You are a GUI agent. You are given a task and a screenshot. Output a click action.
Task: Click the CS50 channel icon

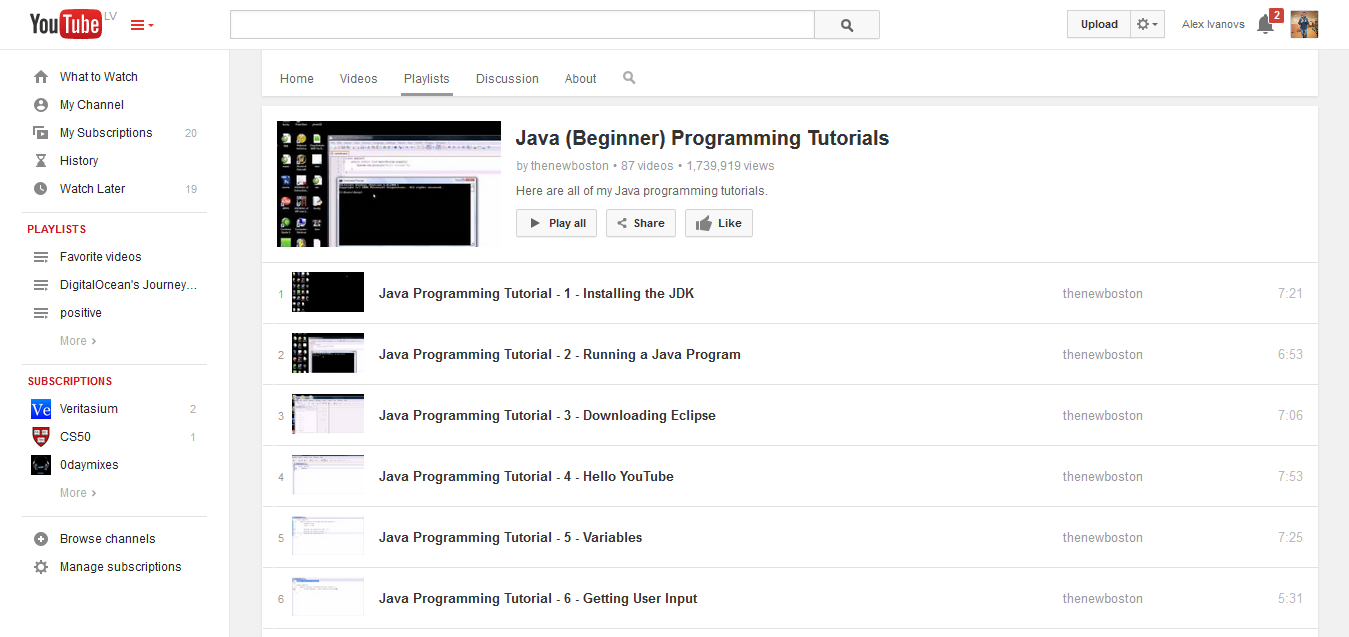pos(41,437)
